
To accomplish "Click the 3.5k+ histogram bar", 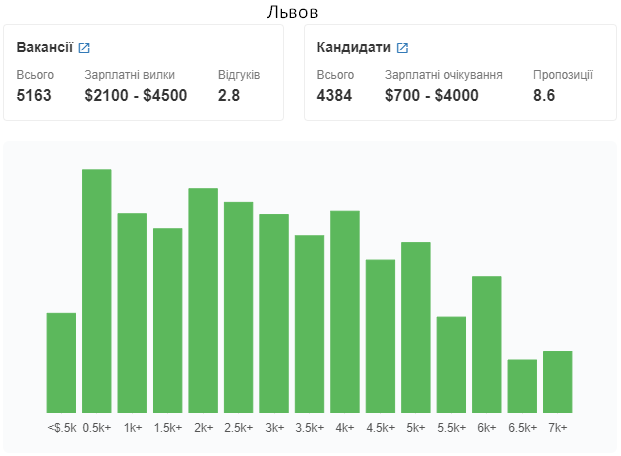I will coord(309,324).
